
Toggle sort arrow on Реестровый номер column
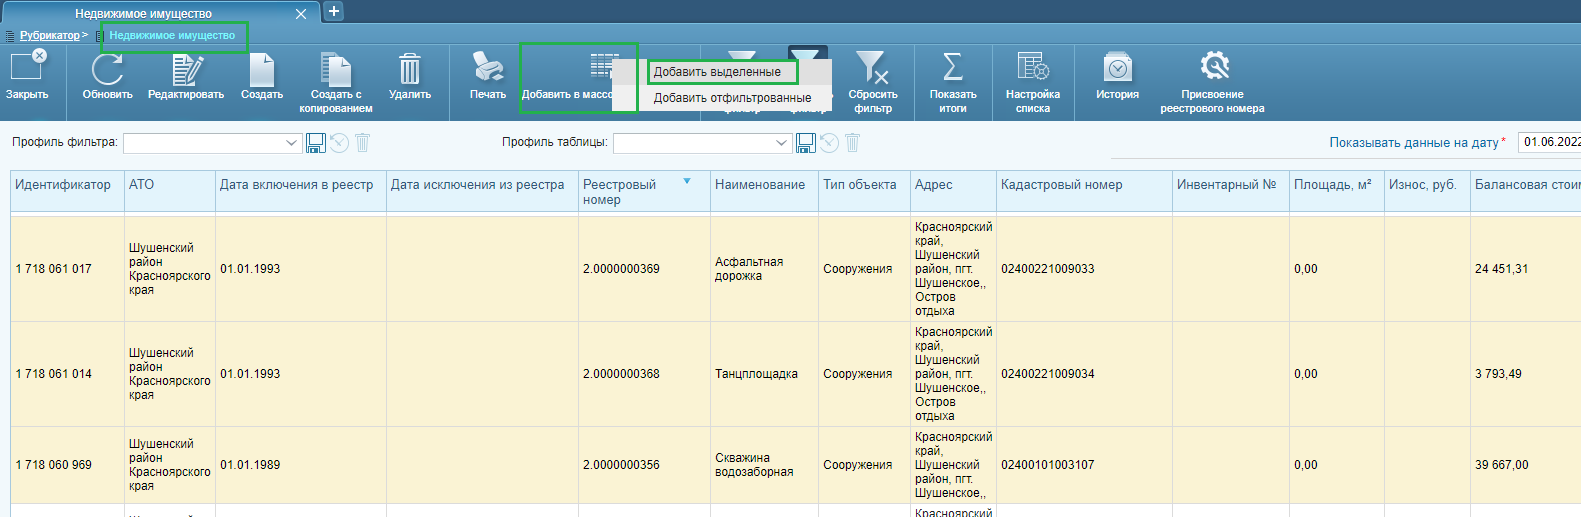(x=687, y=181)
